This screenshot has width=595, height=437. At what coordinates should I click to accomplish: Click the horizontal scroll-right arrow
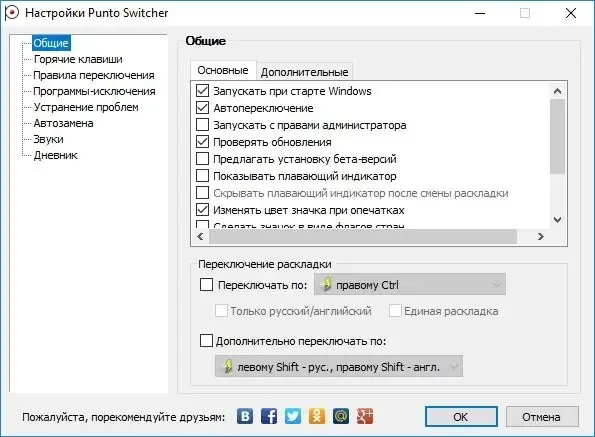(x=541, y=237)
